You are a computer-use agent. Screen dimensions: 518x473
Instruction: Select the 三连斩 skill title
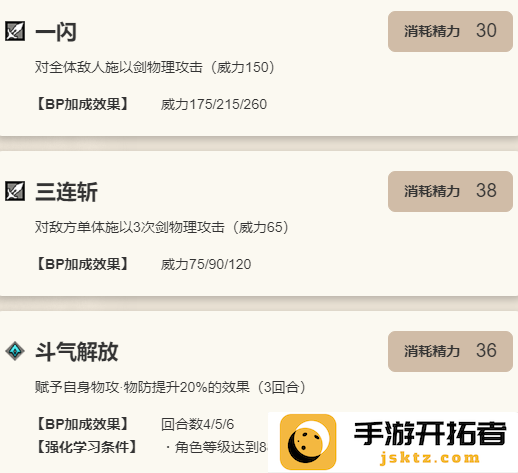(66, 192)
